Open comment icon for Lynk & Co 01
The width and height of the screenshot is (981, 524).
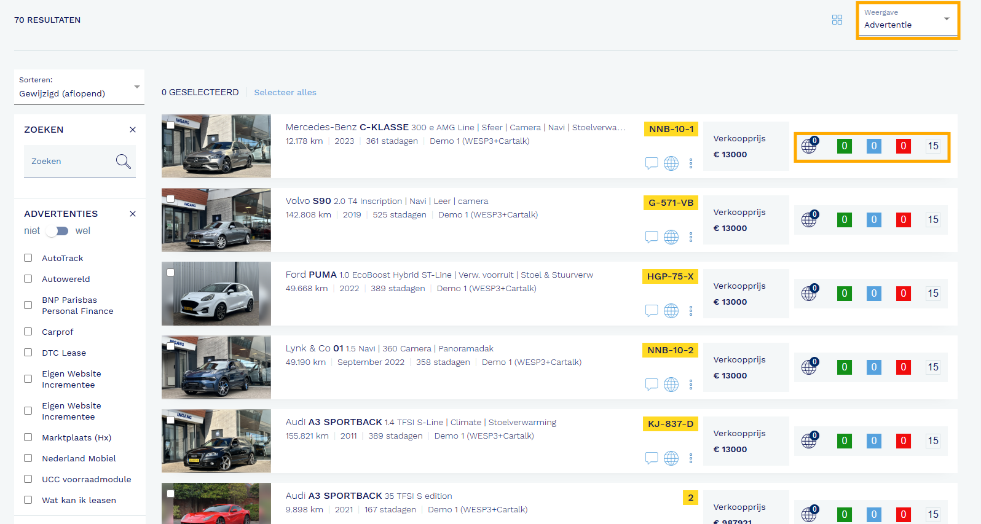[651, 385]
